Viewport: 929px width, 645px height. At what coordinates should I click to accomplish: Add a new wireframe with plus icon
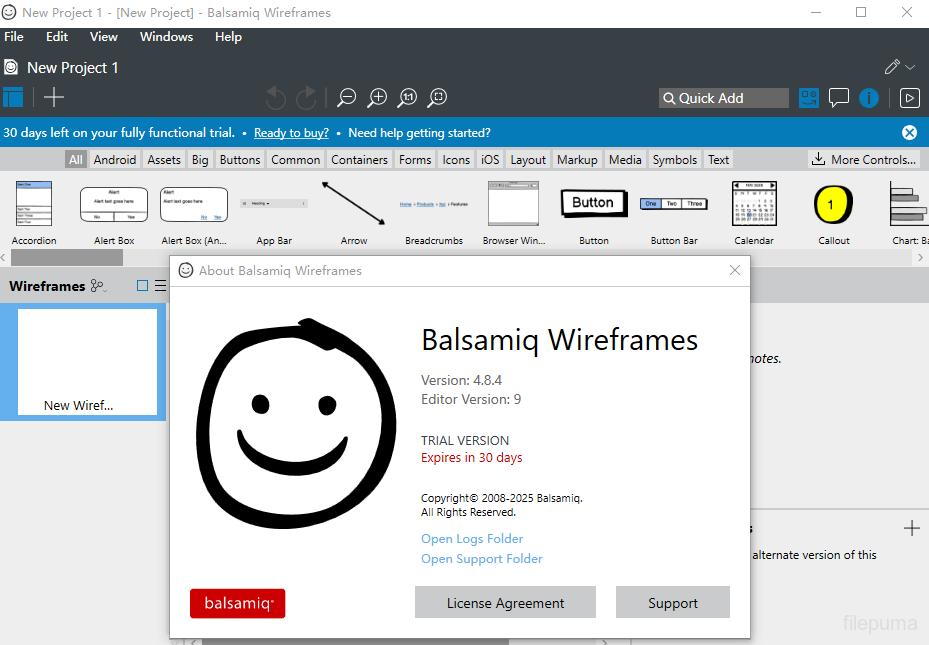54,98
